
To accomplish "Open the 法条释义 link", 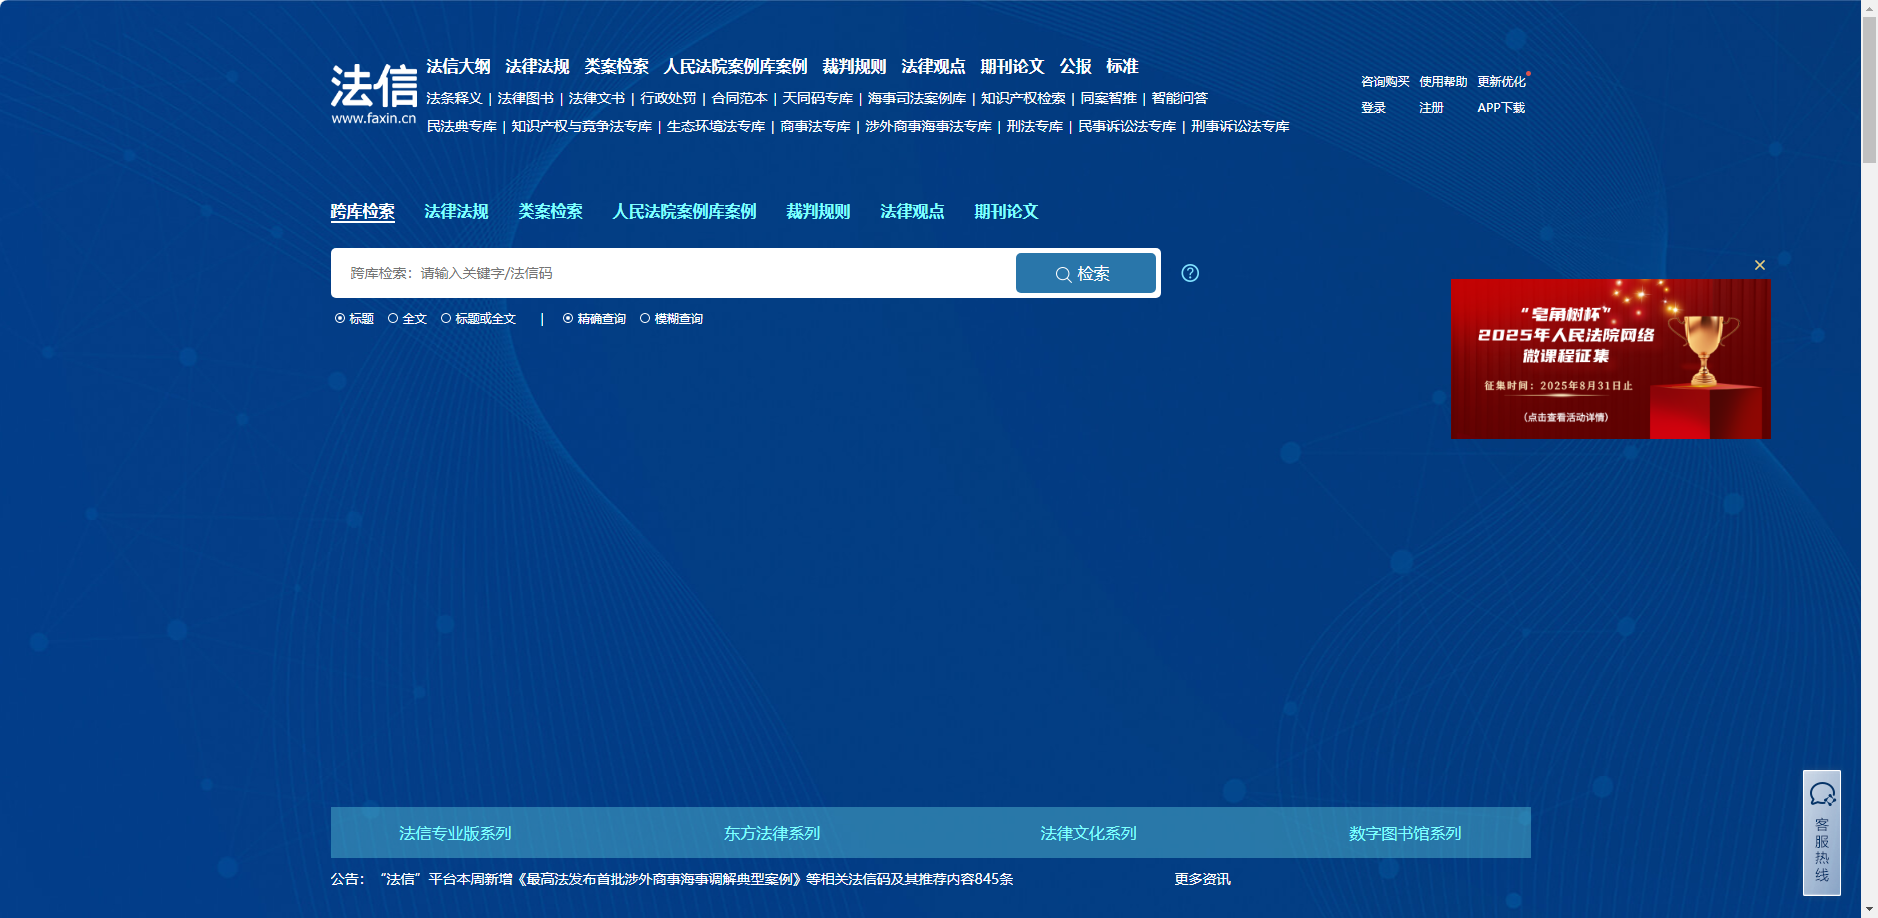I will pos(454,98).
